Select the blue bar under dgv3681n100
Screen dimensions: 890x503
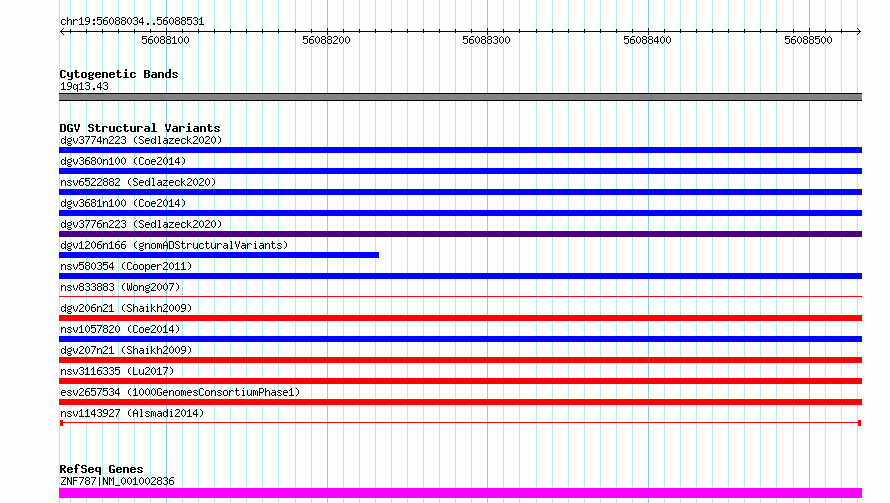point(460,213)
